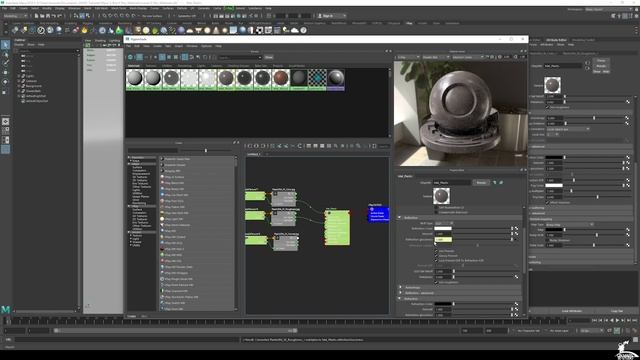Open the Hypershade Graph menu

(x=179, y=46)
